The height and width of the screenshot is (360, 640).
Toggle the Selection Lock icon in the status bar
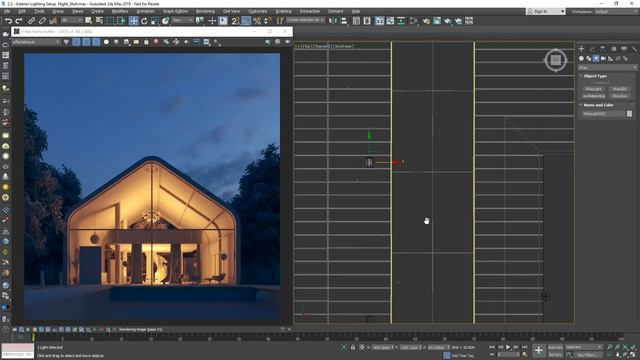click(x=353, y=347)
